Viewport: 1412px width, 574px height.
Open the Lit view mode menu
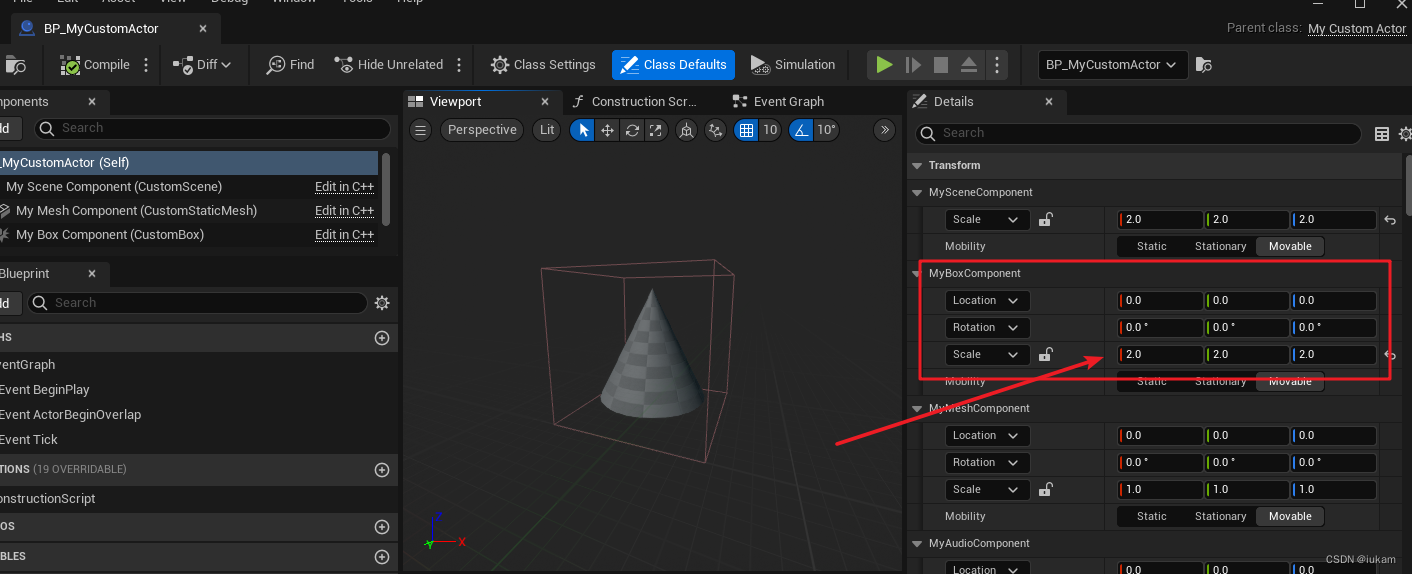547,130
